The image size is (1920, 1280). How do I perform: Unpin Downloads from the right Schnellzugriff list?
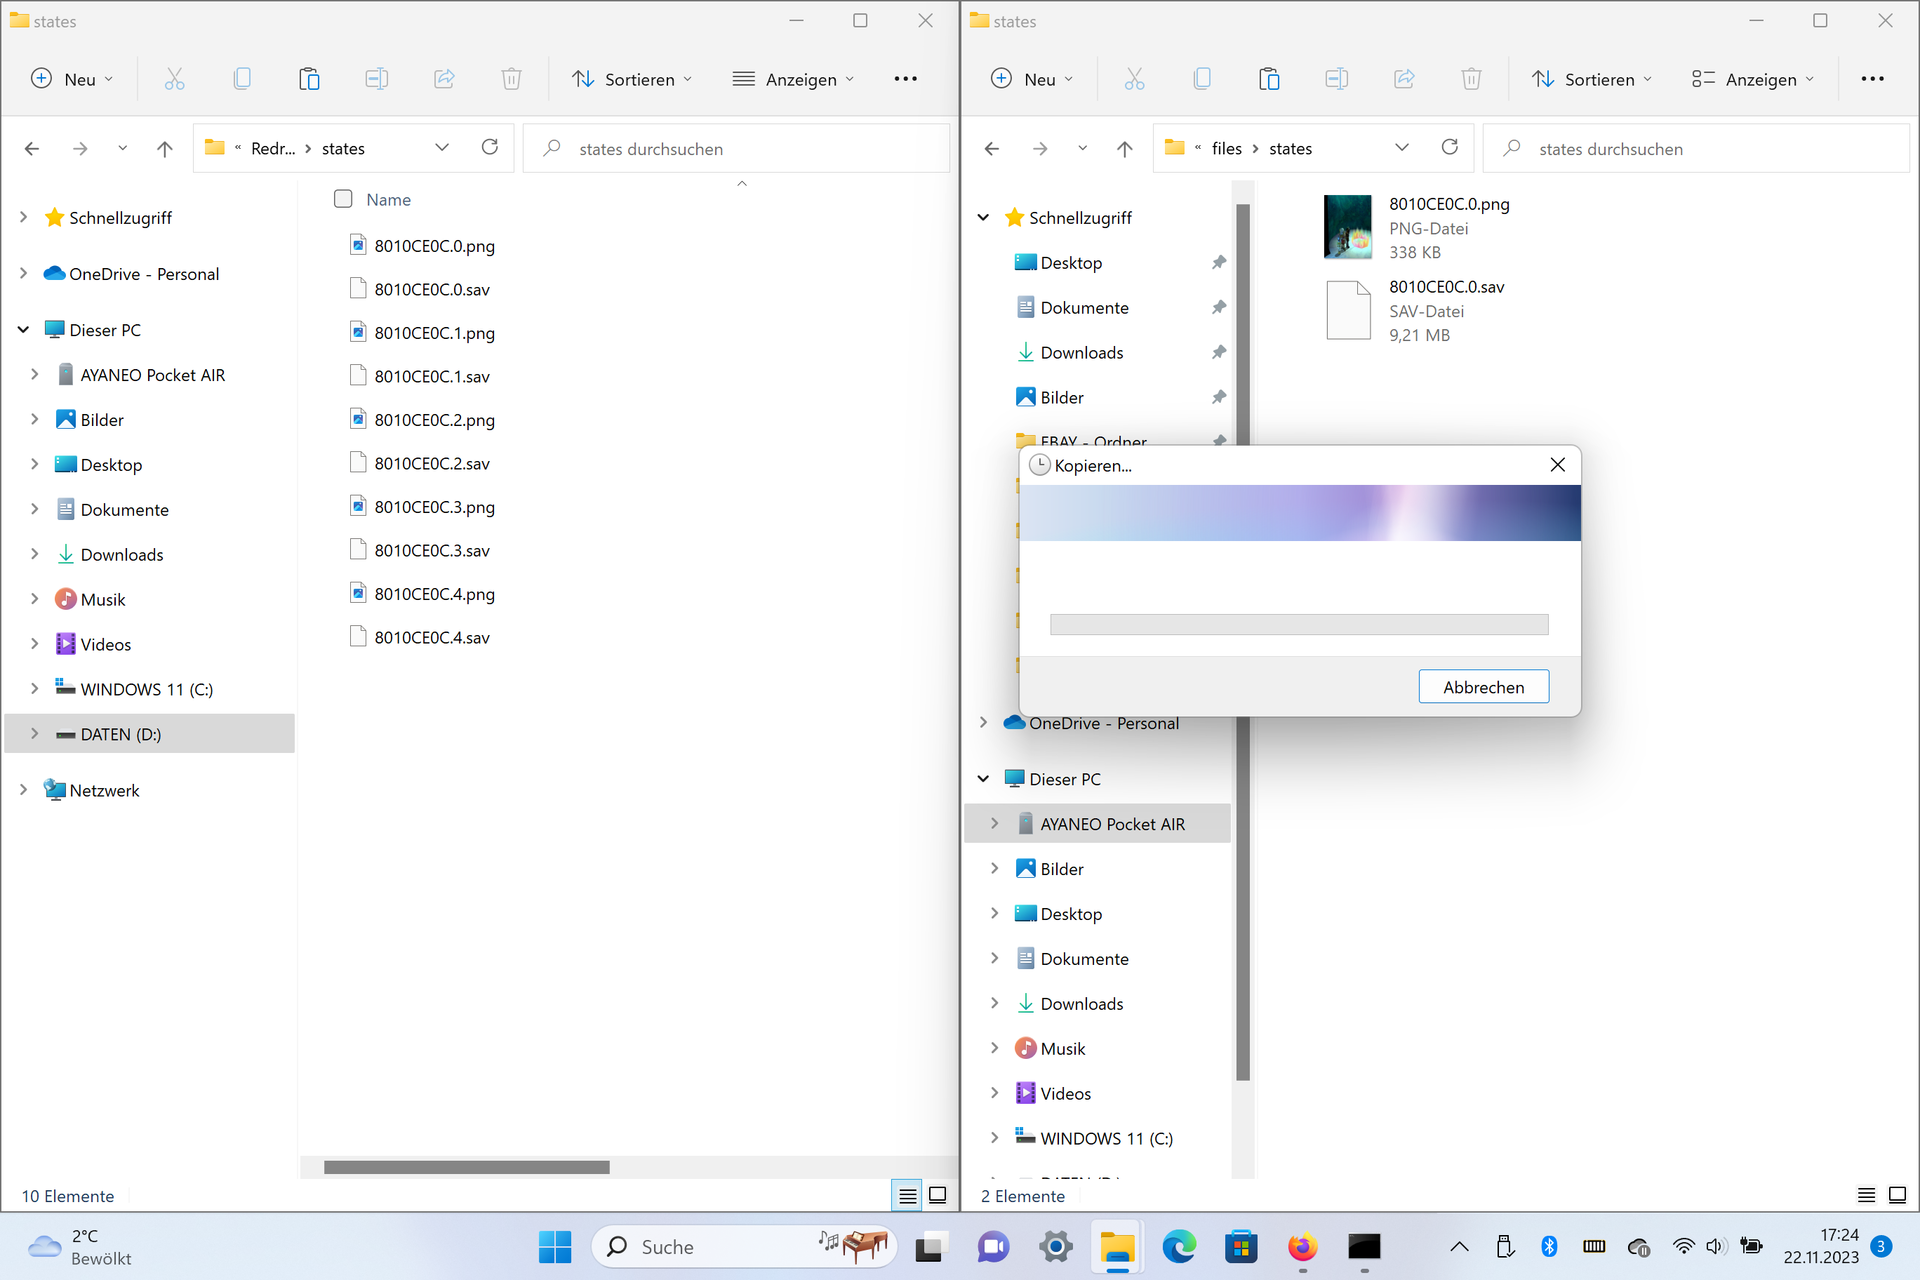(1218, 352)
